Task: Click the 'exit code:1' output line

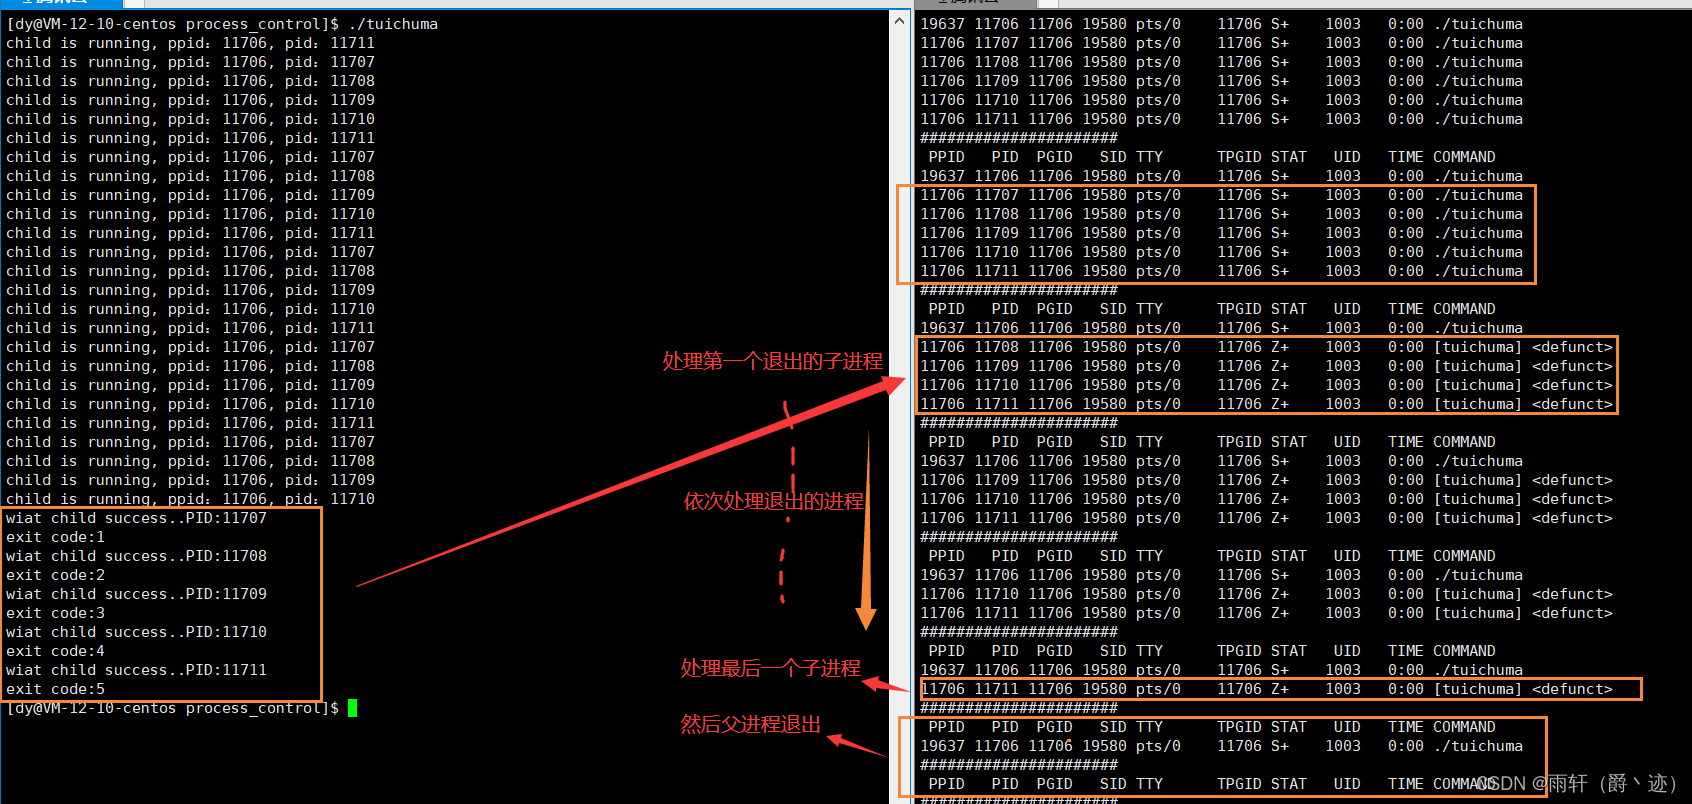Action: pyautogui.click(x=55, y=537)
